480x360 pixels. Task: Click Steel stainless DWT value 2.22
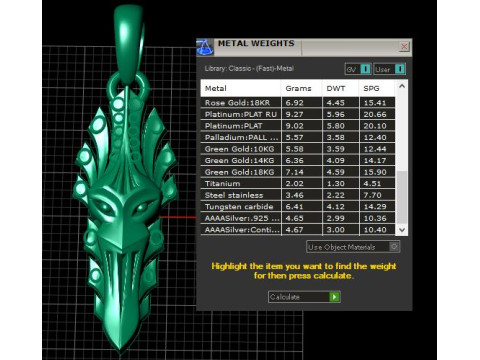pos(336,195)
